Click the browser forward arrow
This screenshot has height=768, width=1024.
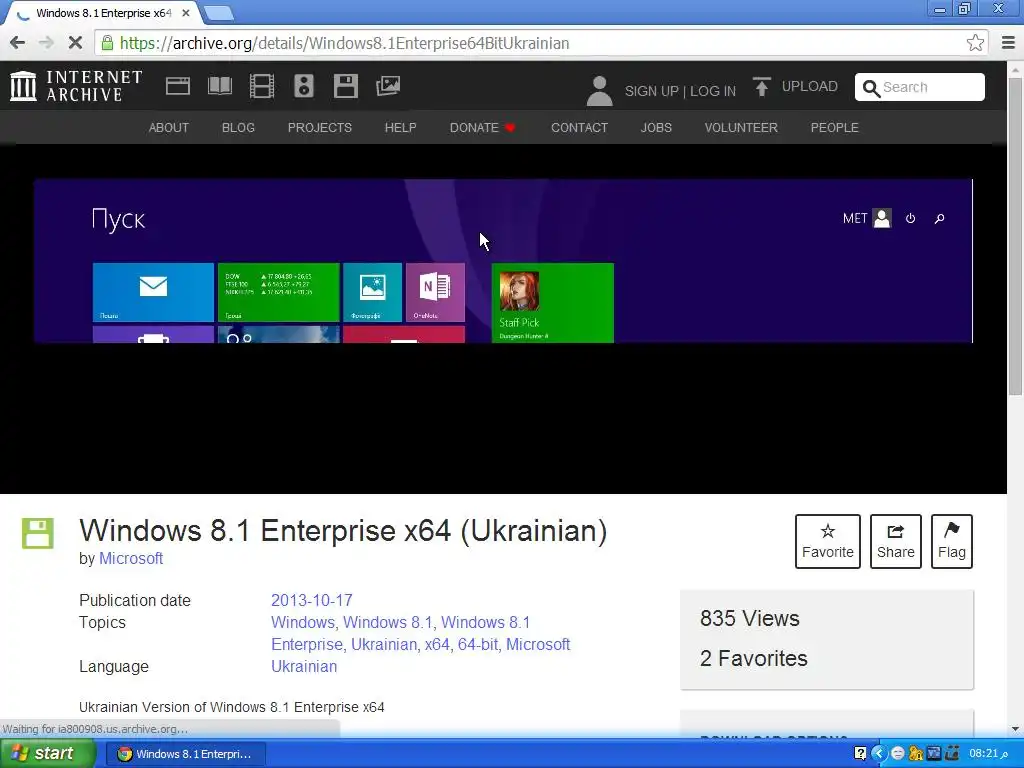point(46,43)
